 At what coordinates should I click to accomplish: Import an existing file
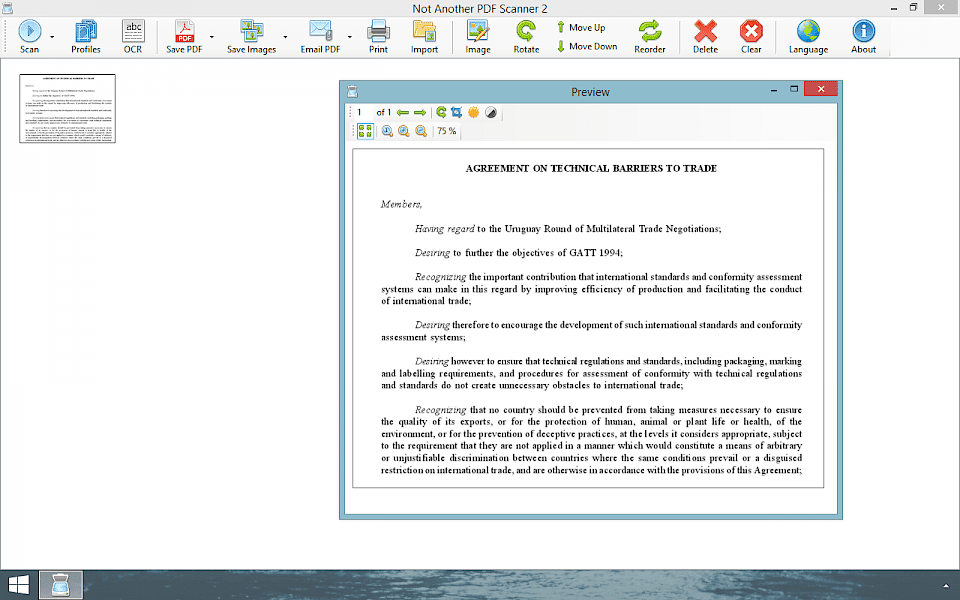(424, 37)
